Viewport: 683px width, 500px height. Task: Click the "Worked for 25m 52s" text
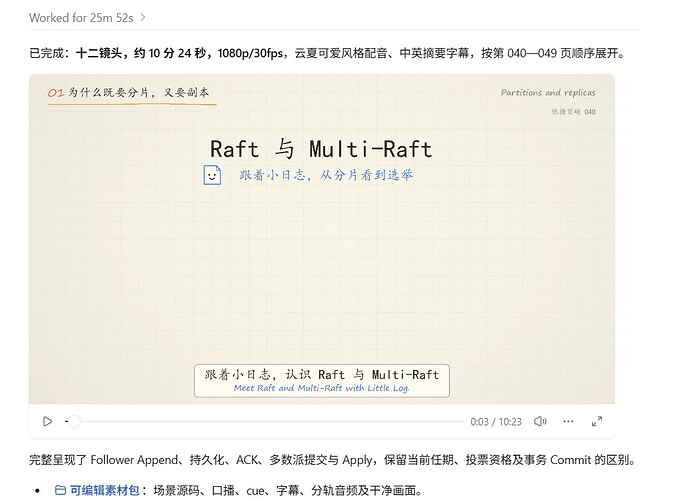coord(81,18)
